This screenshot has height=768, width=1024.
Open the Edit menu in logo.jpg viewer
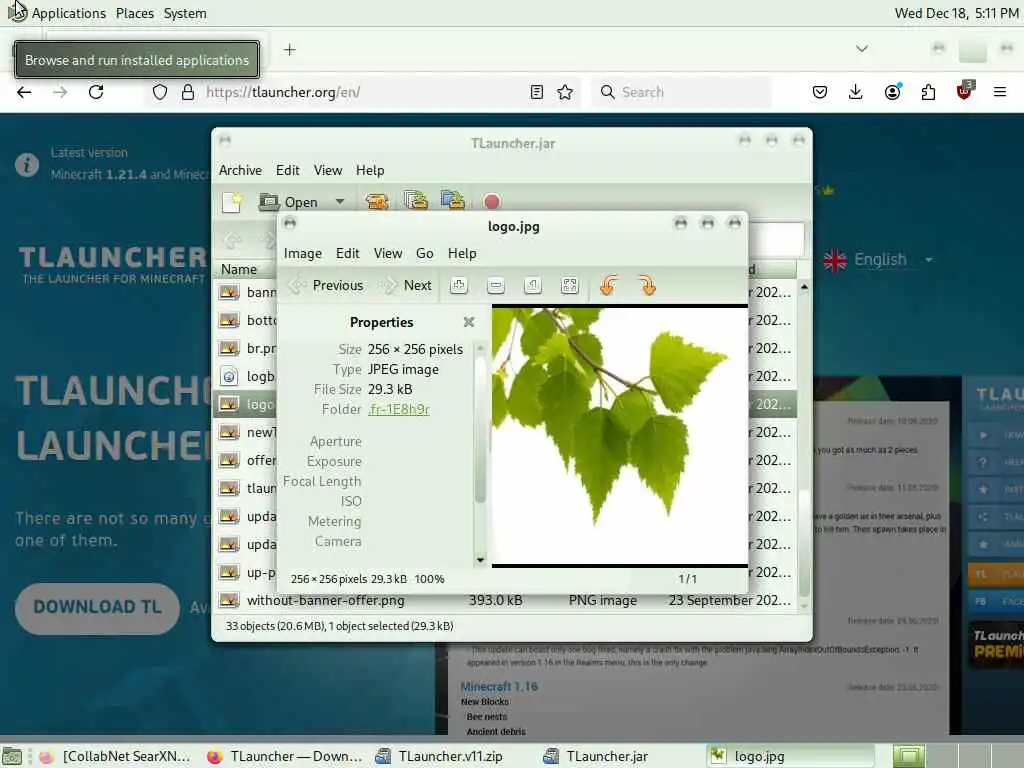347,253
